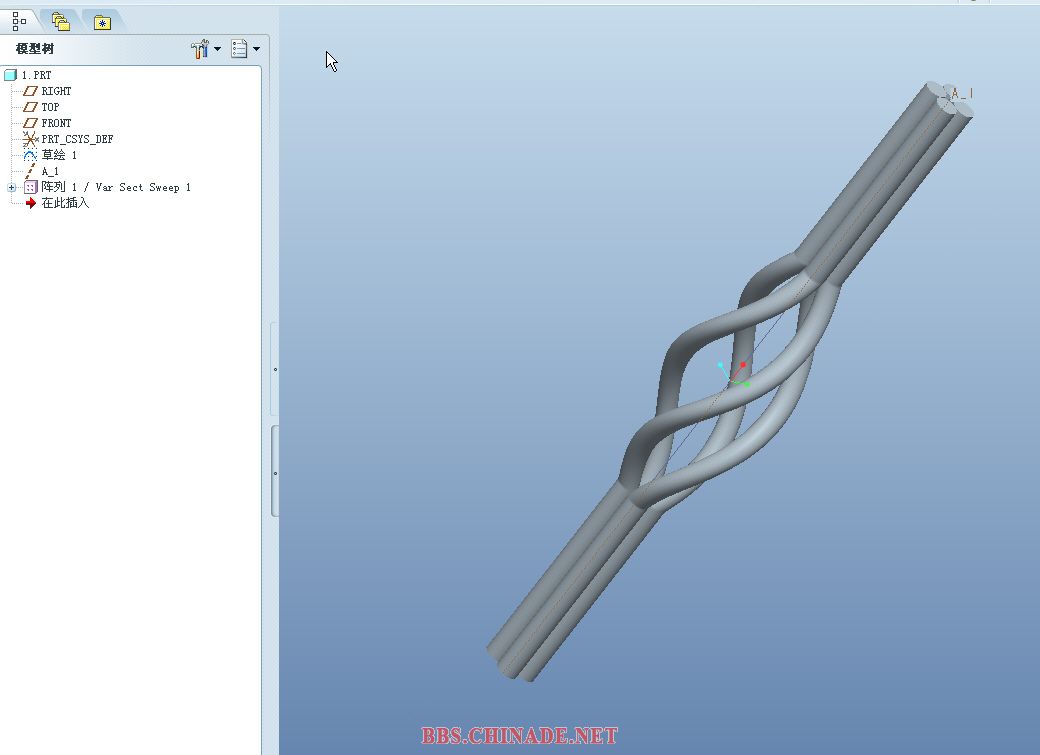Select the 草绘 1 sketch feature
This screenshot has height=755, width=1040.
59,155
